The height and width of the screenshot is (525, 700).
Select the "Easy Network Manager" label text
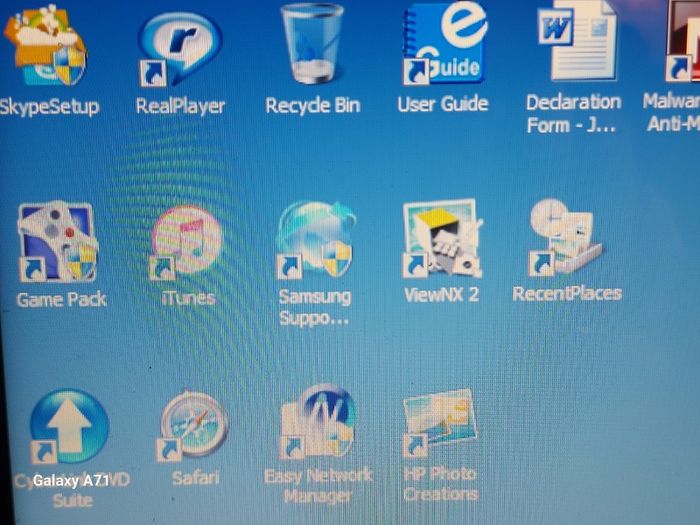point(318,485)
